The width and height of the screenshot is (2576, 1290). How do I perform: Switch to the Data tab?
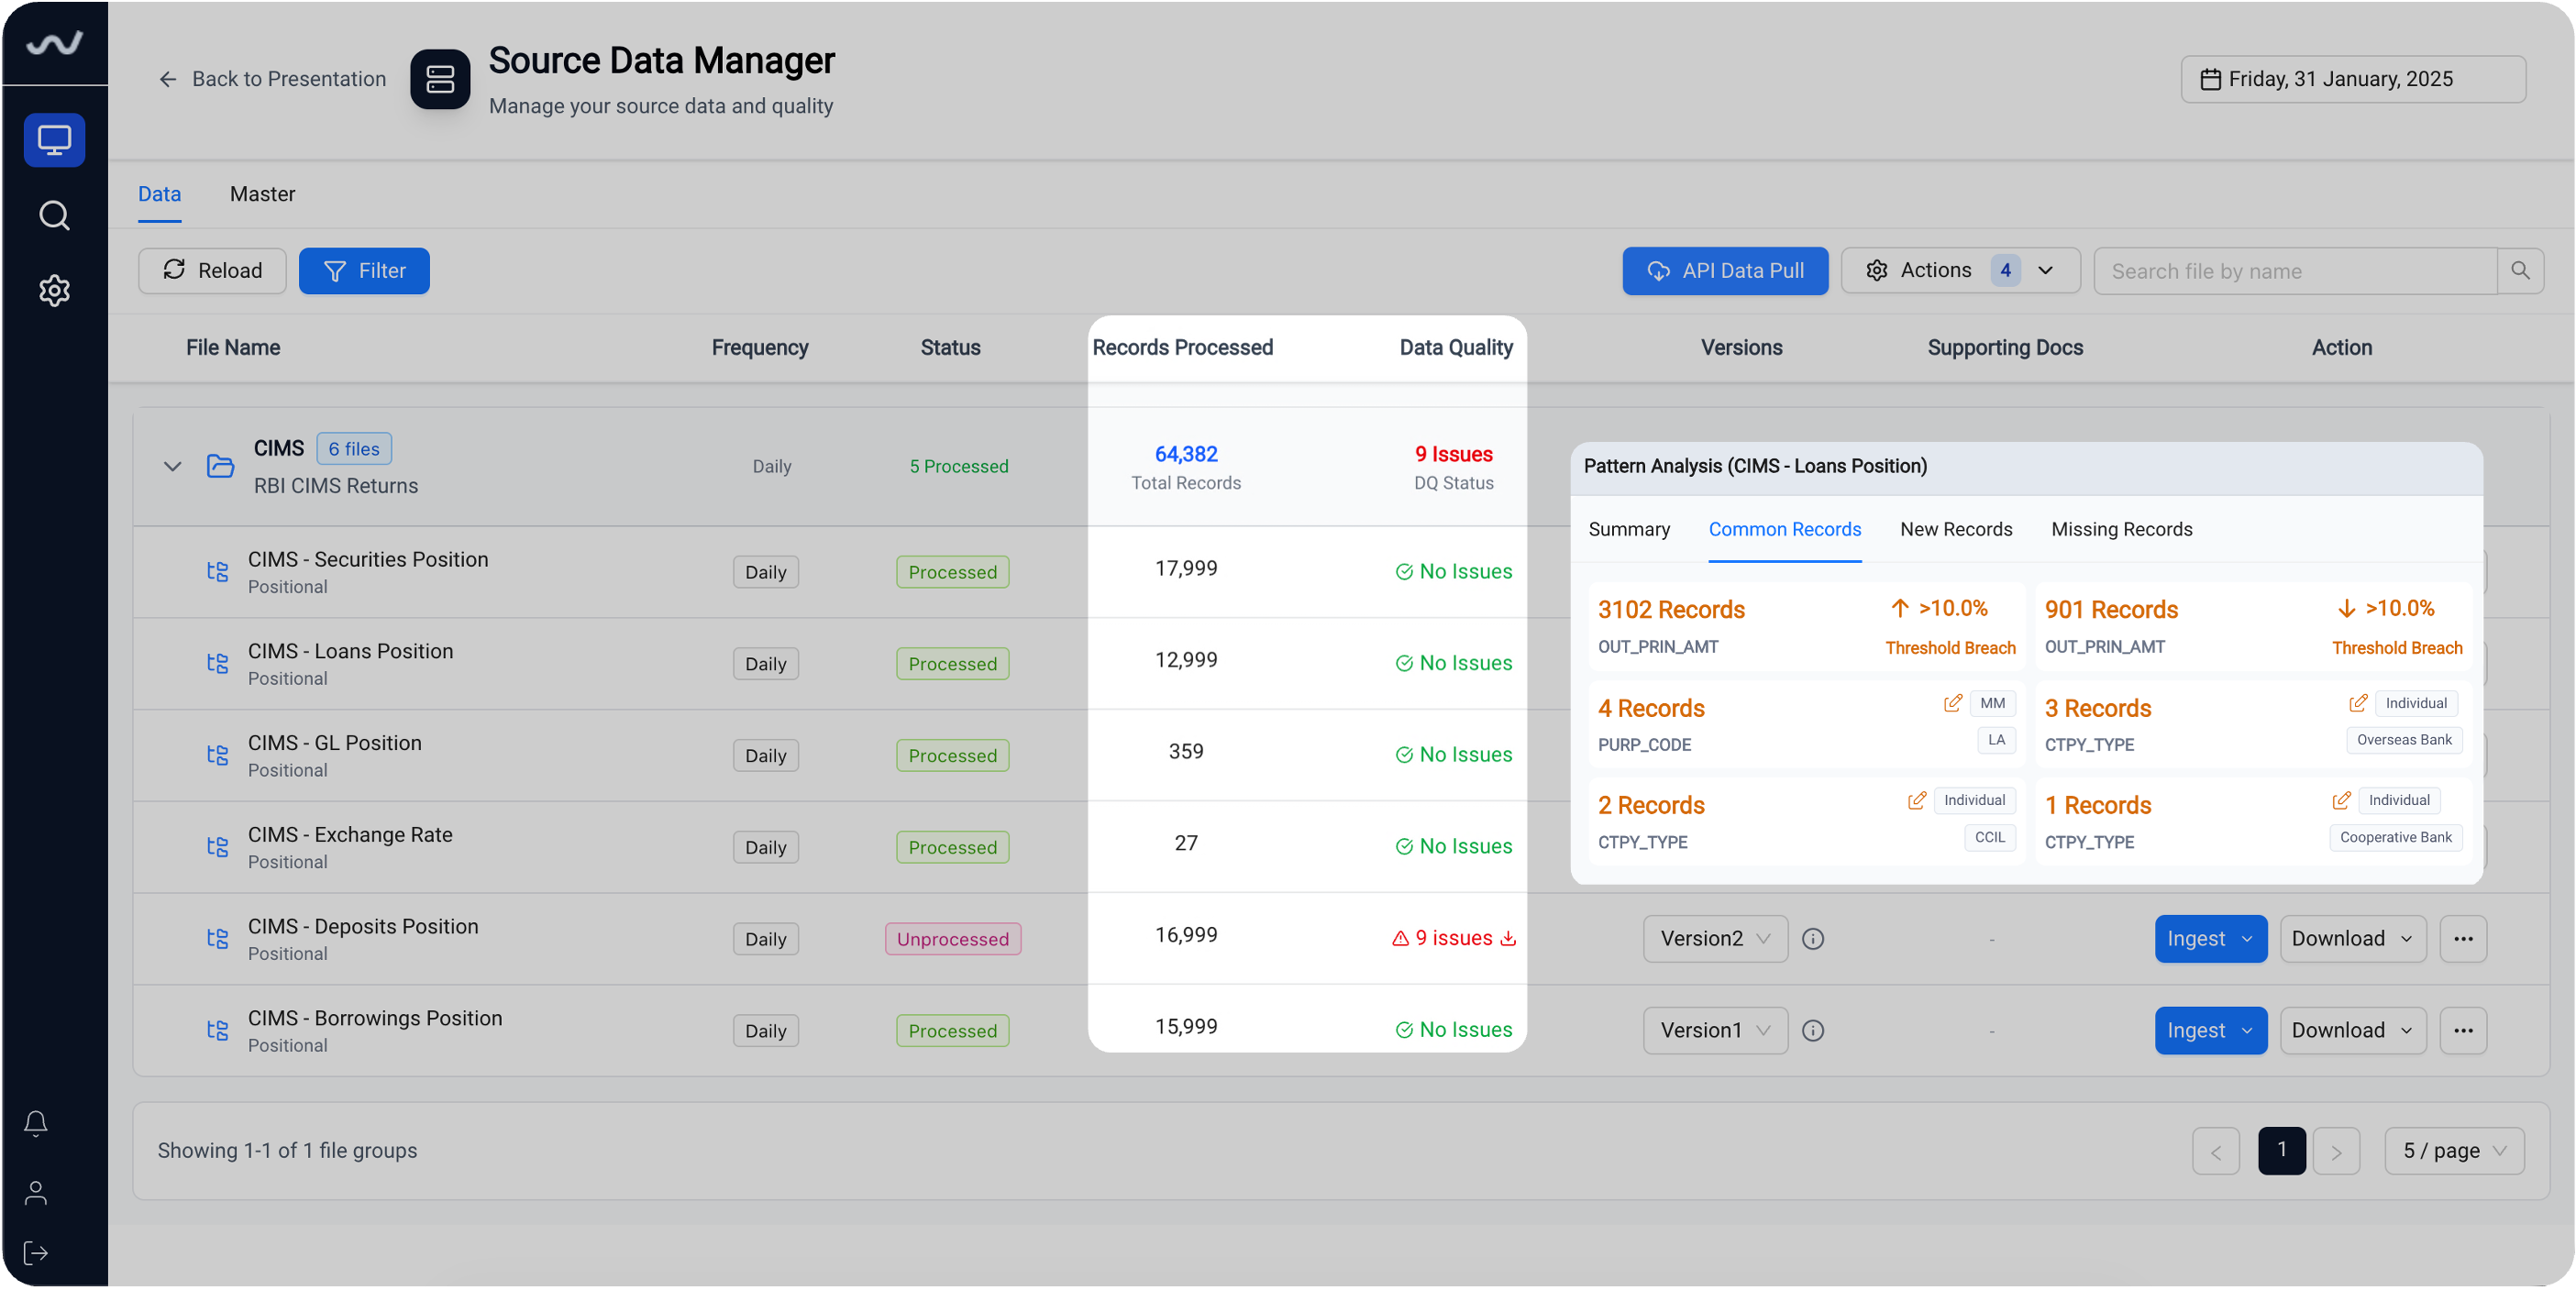(x=159, y=194)
